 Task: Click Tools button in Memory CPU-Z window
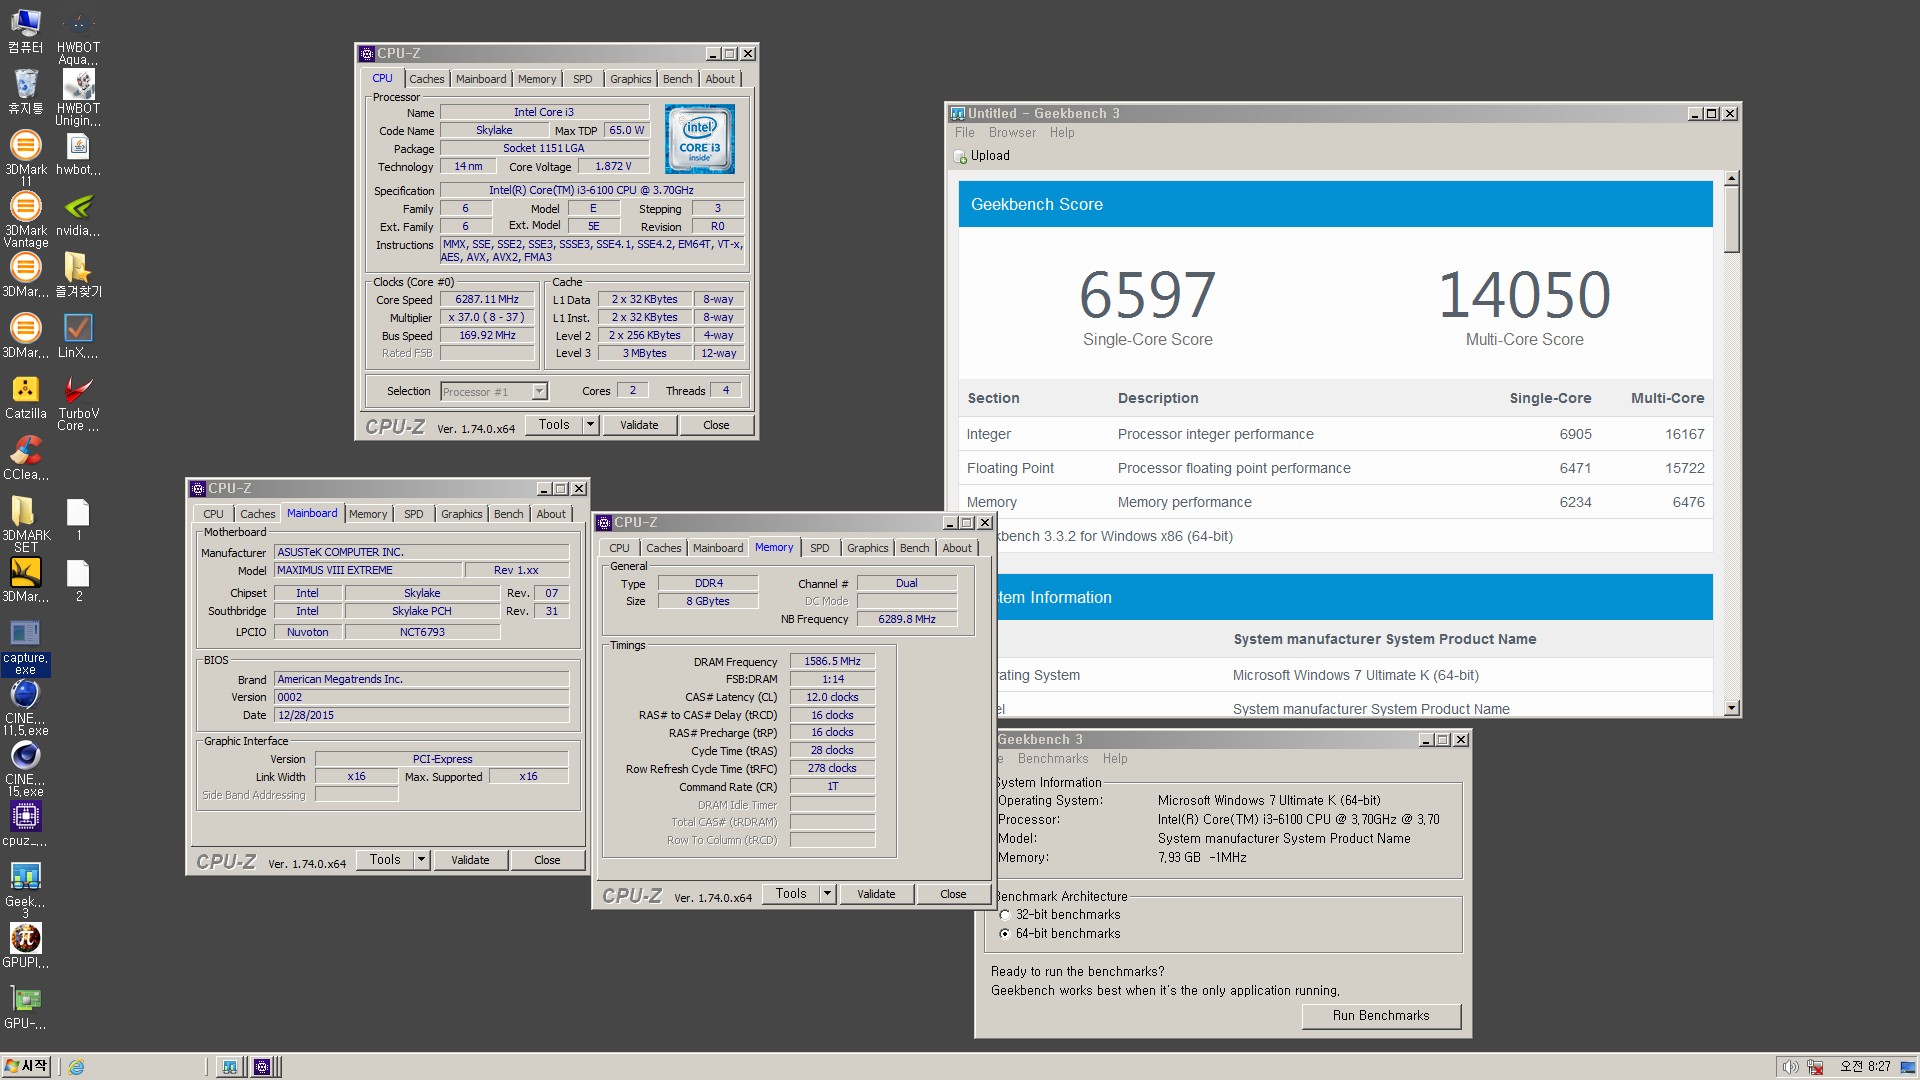pyautogui.click(x=790, y=894)
